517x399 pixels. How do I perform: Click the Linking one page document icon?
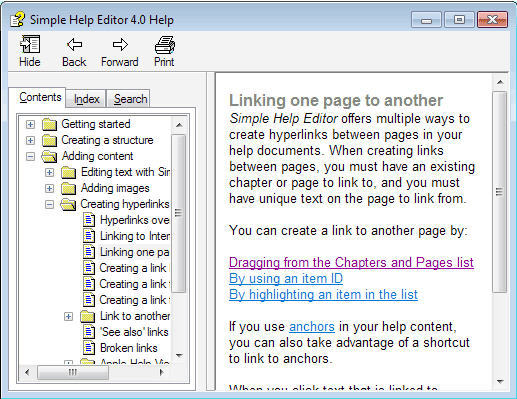89,252
